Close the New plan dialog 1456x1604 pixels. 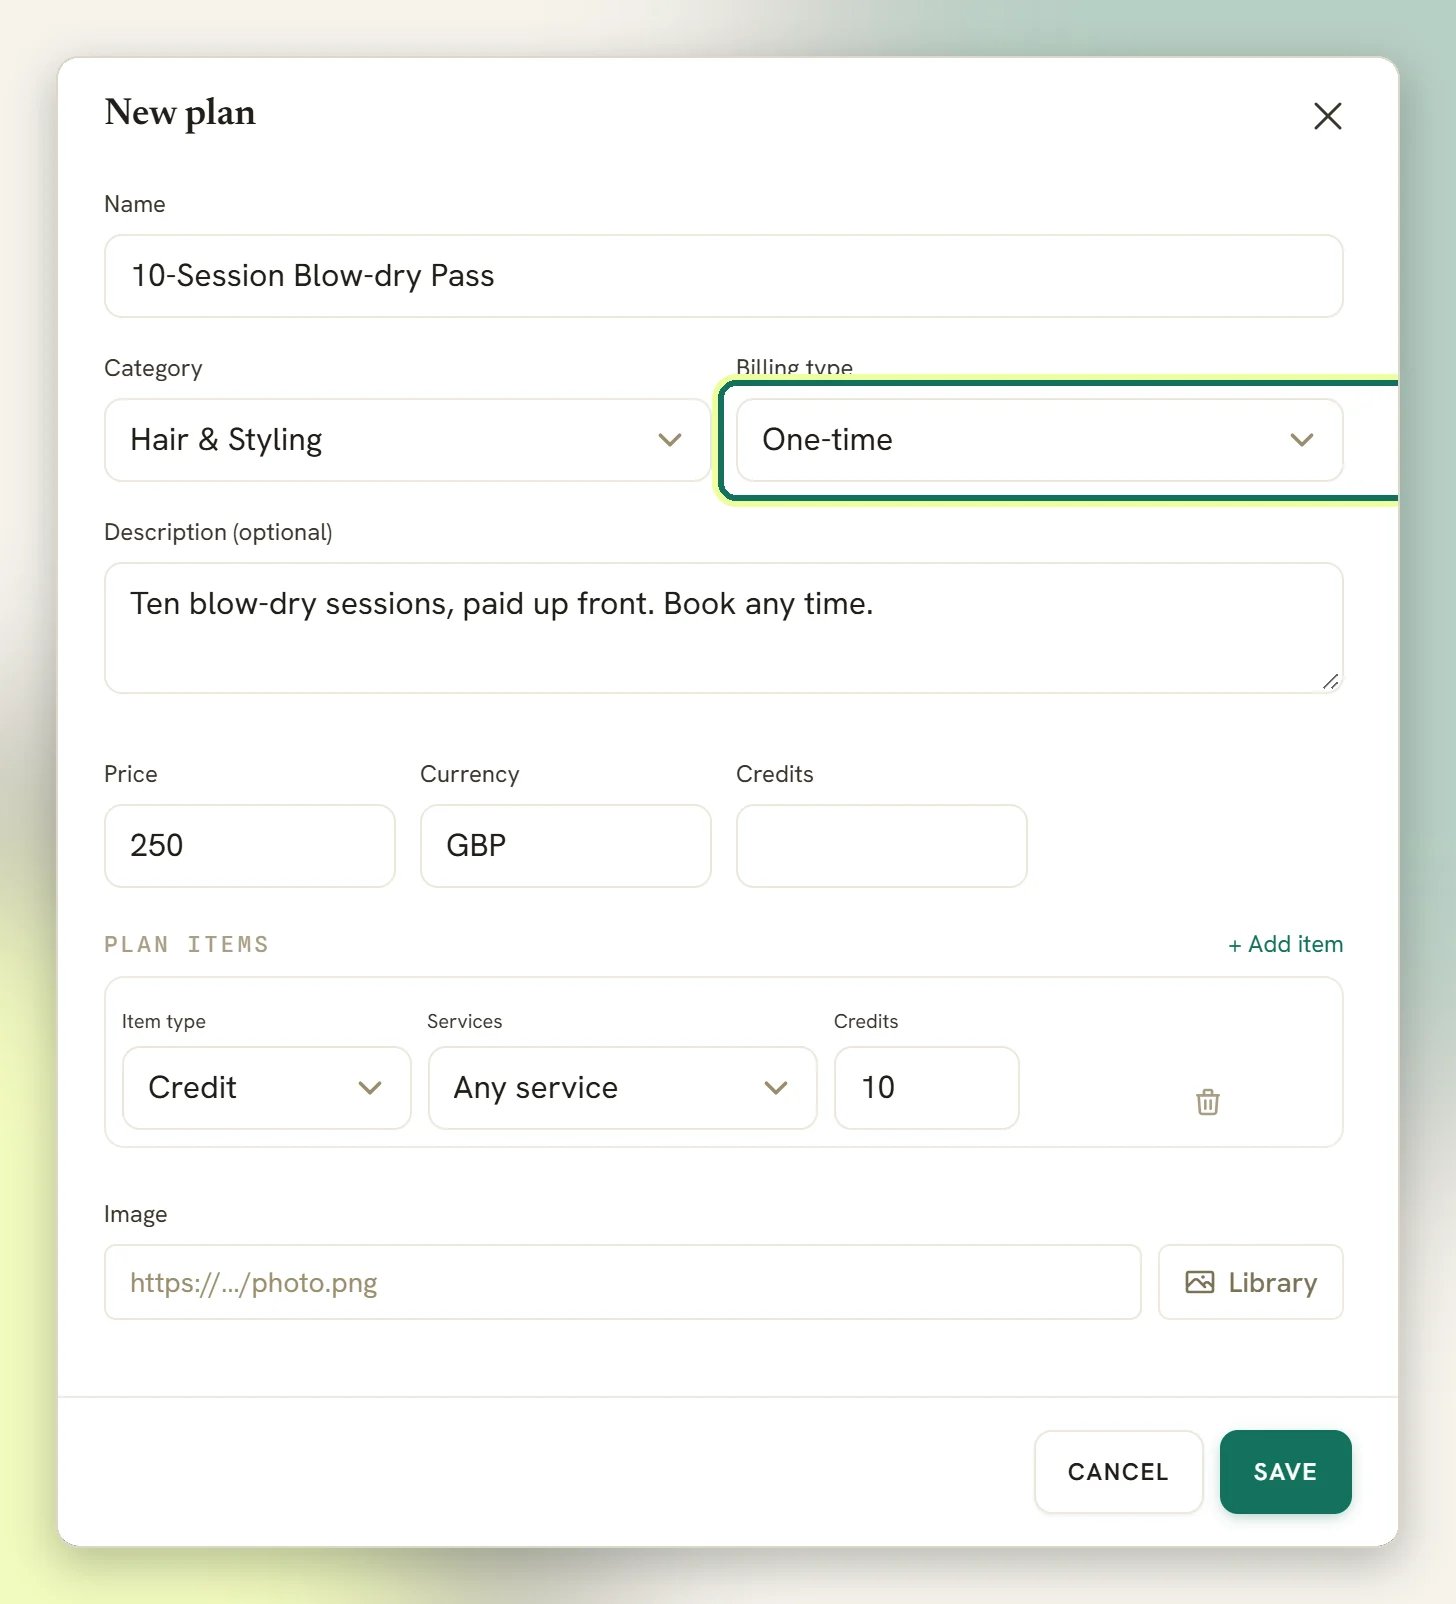coord(1327,116)
